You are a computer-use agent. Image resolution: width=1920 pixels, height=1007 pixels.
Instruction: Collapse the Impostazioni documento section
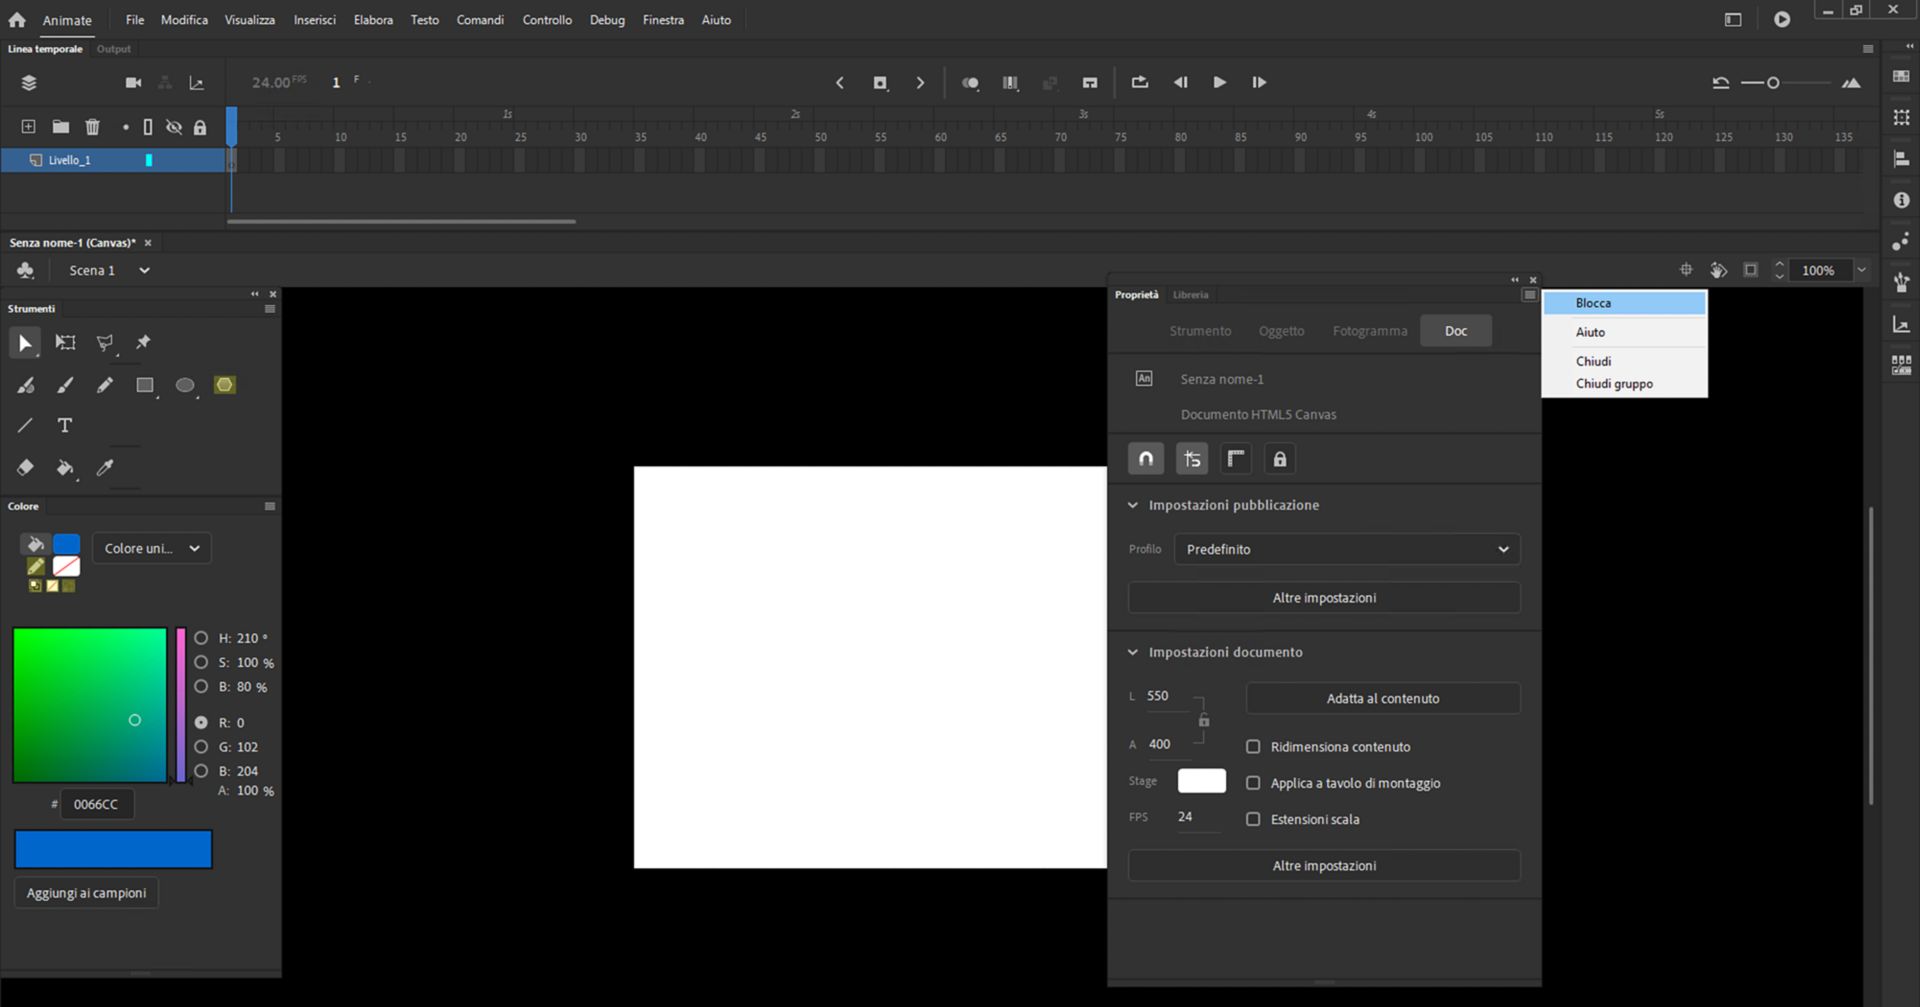click(x=1133, y=651)
